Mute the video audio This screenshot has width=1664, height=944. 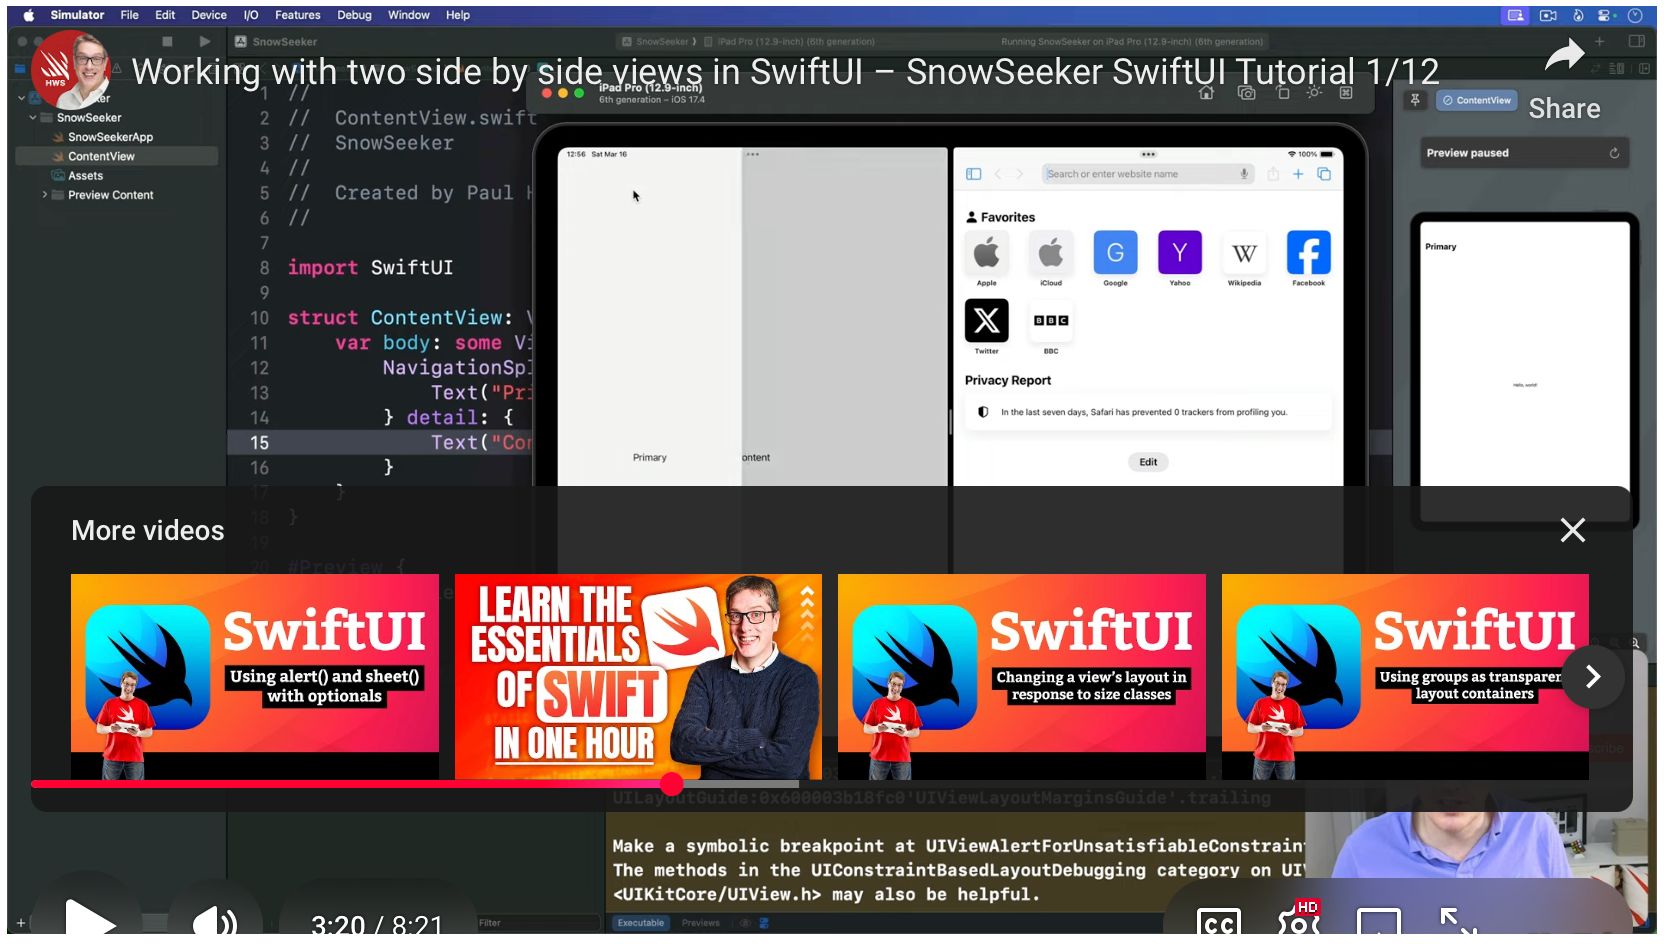point(214,920)
